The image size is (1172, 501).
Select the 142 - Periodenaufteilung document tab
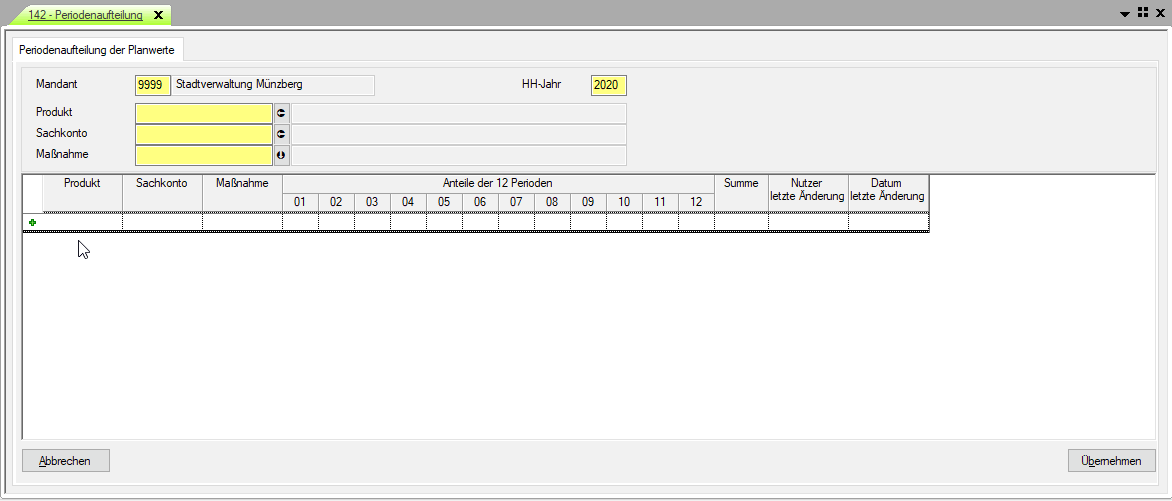tap(85, 15)
